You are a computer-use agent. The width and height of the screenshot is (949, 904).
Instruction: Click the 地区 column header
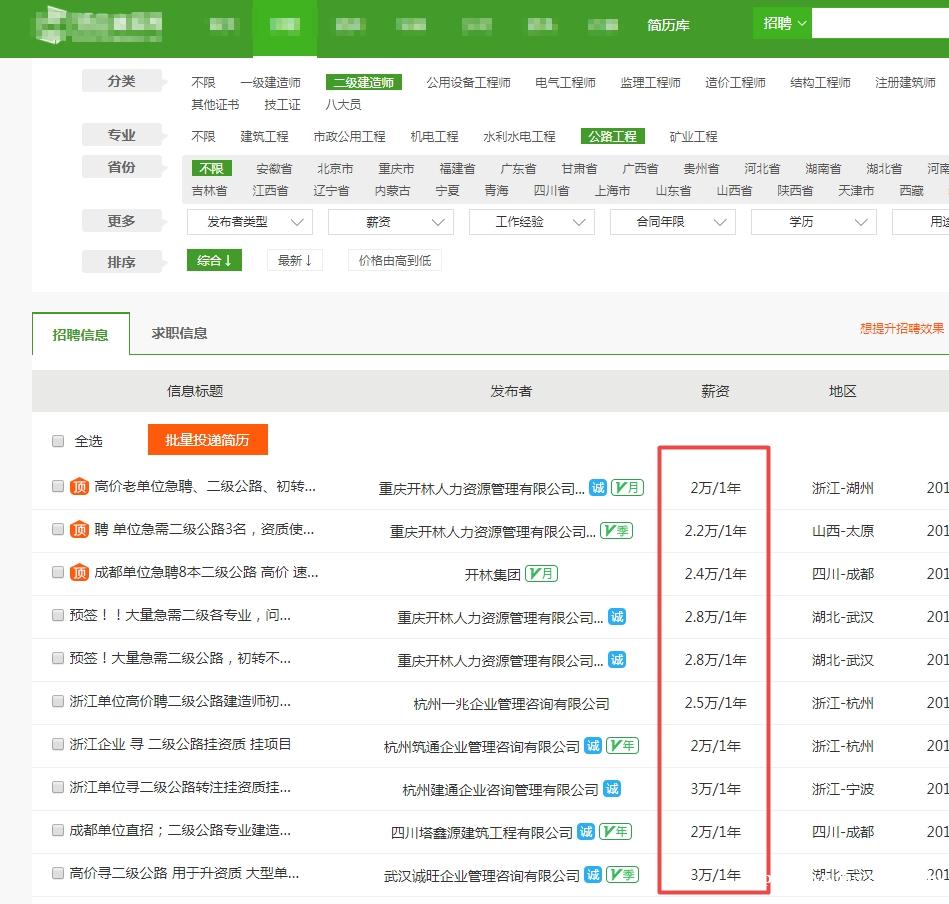842,391
